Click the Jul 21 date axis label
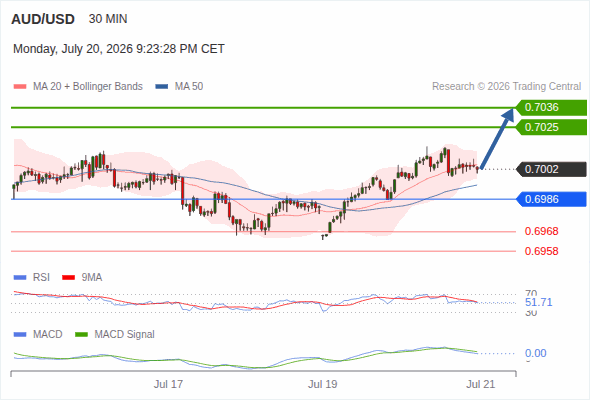The image size is (590, 400). pyautogui.click(x=481, y=384)
